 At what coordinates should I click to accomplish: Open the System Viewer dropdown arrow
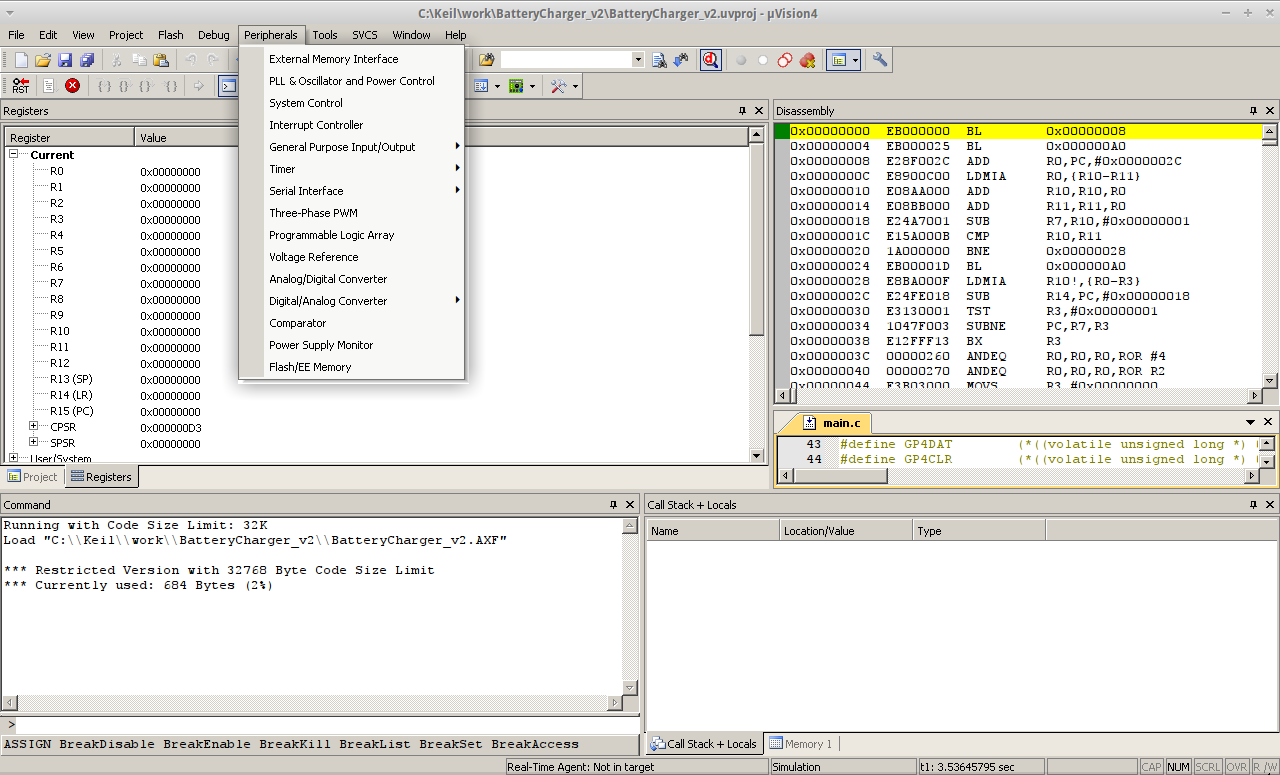532,86
